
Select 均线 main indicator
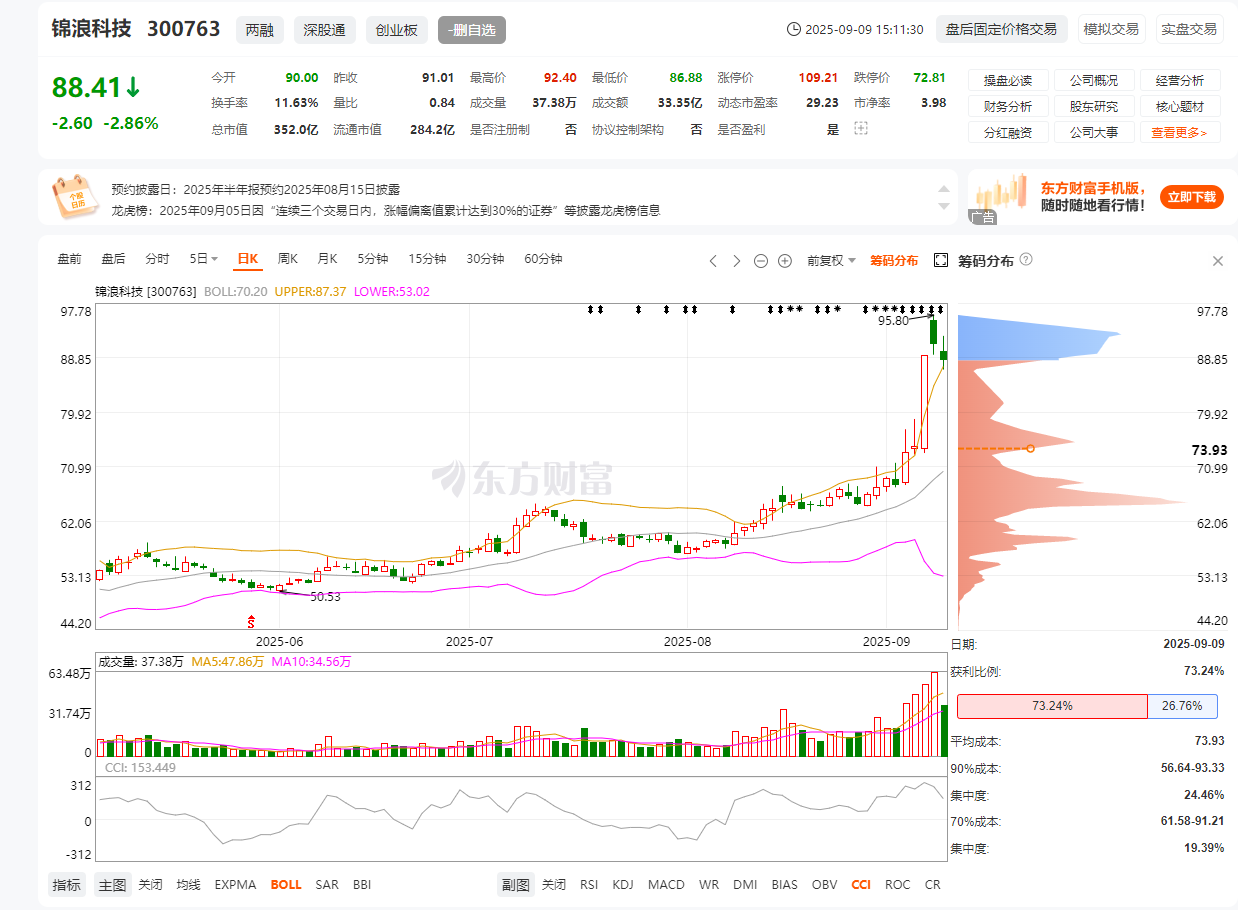(189, 885)
